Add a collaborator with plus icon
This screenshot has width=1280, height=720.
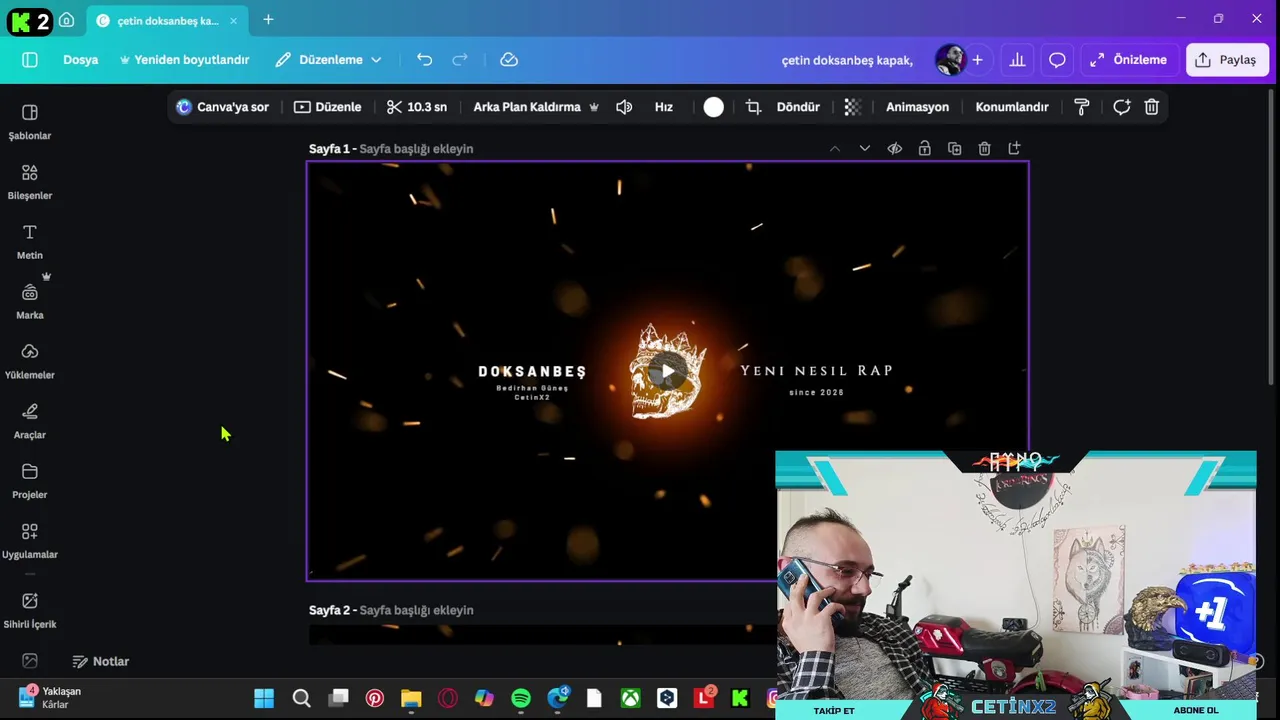[x=977, y=60]
